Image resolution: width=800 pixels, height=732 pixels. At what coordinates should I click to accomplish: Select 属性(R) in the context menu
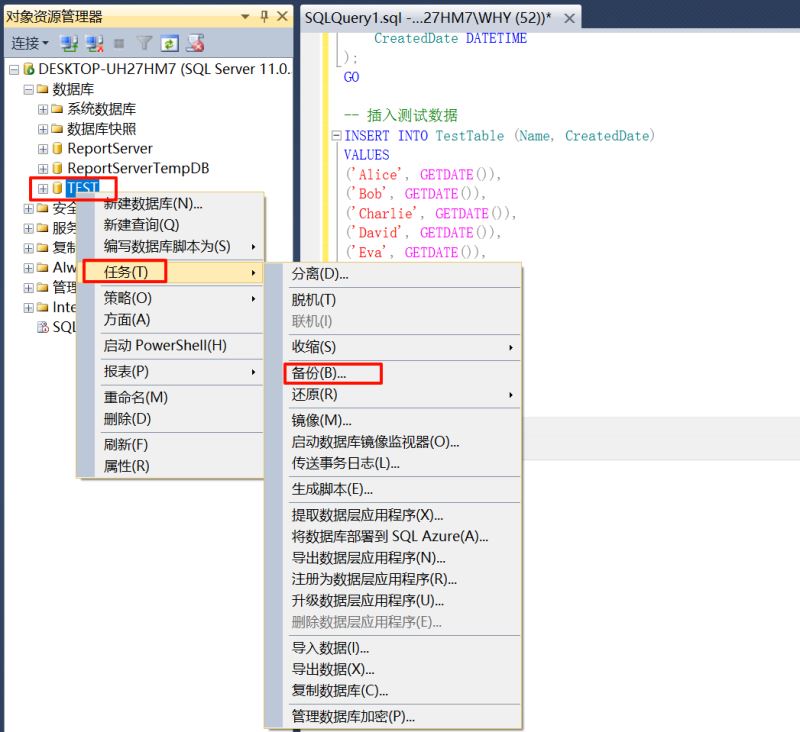point(126,466)
